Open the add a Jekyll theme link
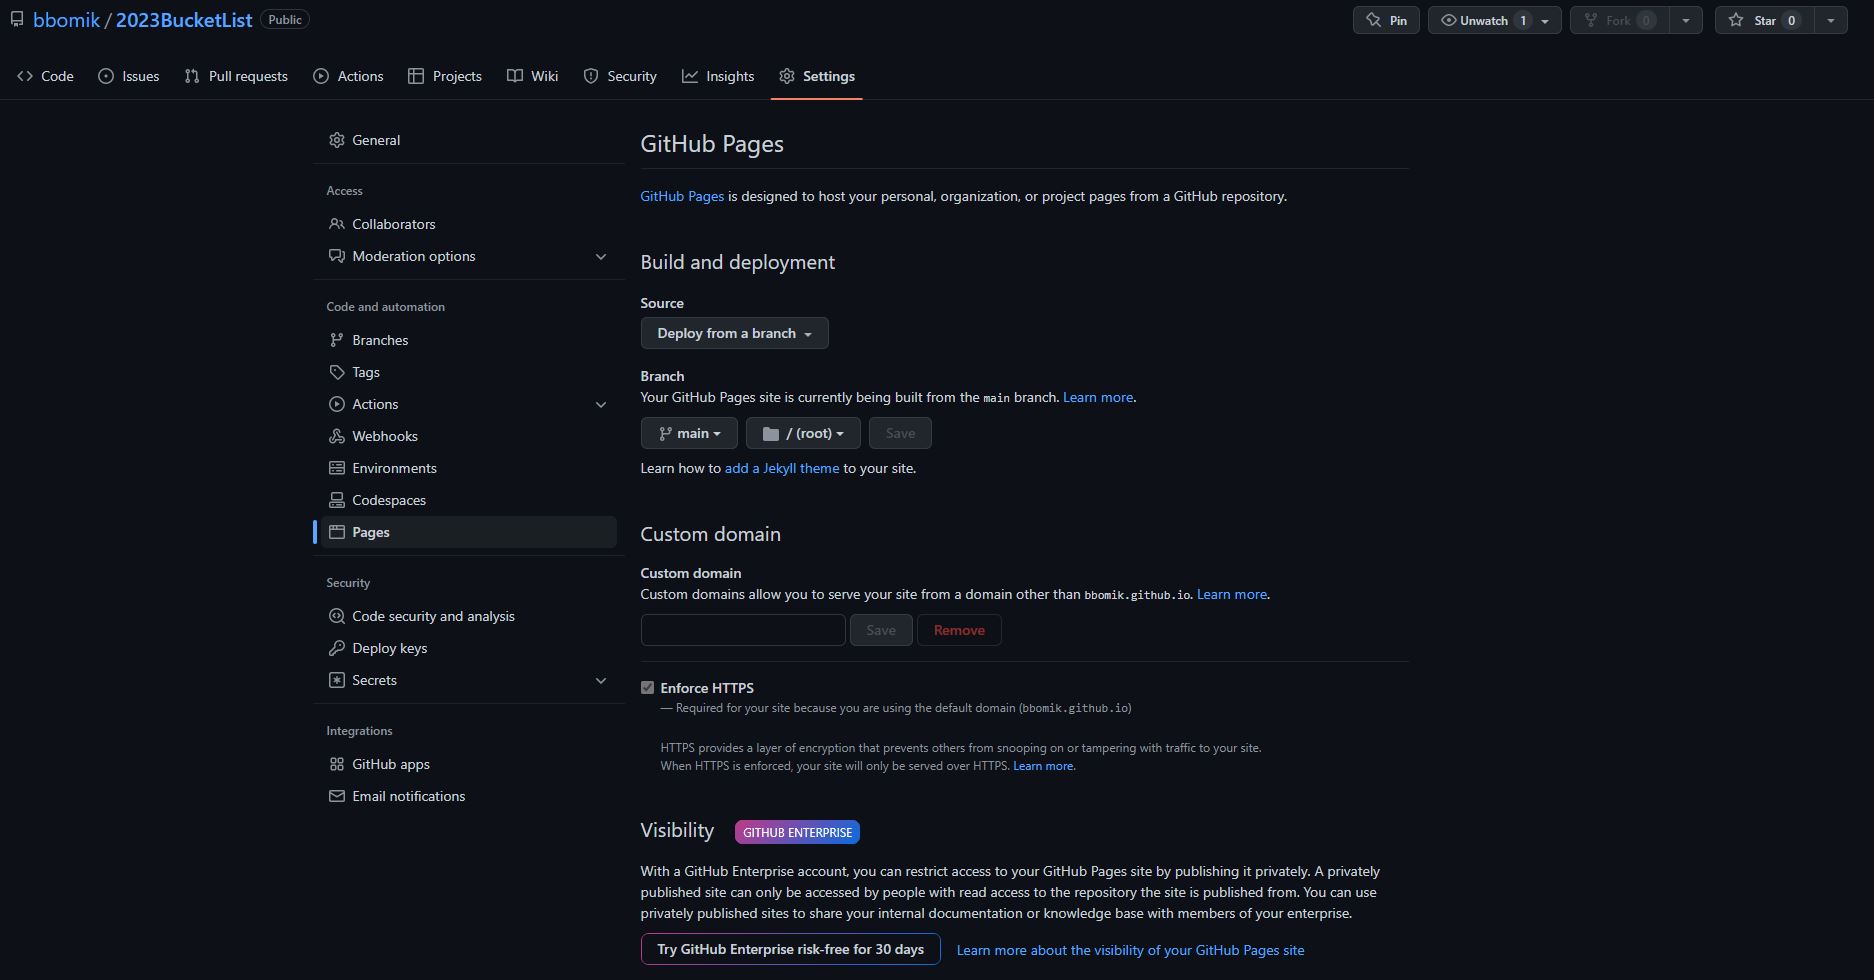Screen dimensions: 1874x980 pos(782,468)
